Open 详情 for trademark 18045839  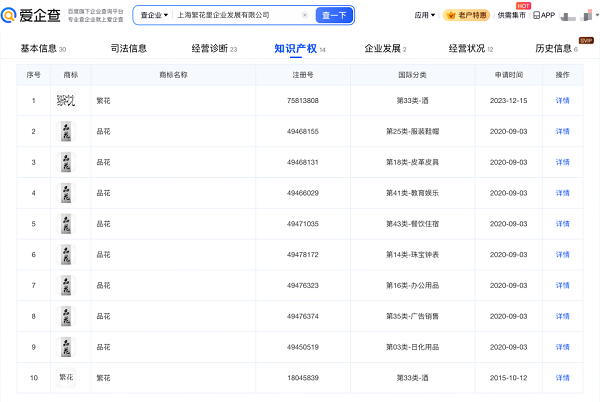coord(562,378)
